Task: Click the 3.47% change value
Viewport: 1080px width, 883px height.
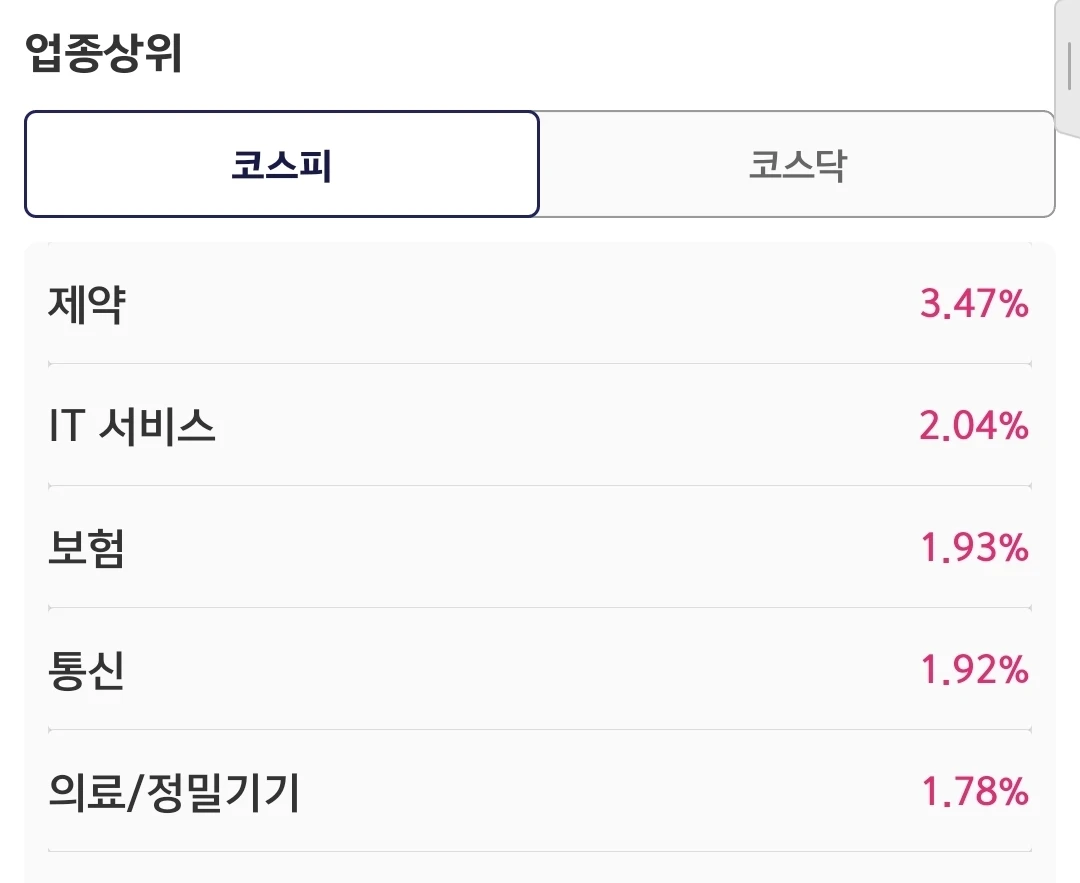Action: click(974, 304)
